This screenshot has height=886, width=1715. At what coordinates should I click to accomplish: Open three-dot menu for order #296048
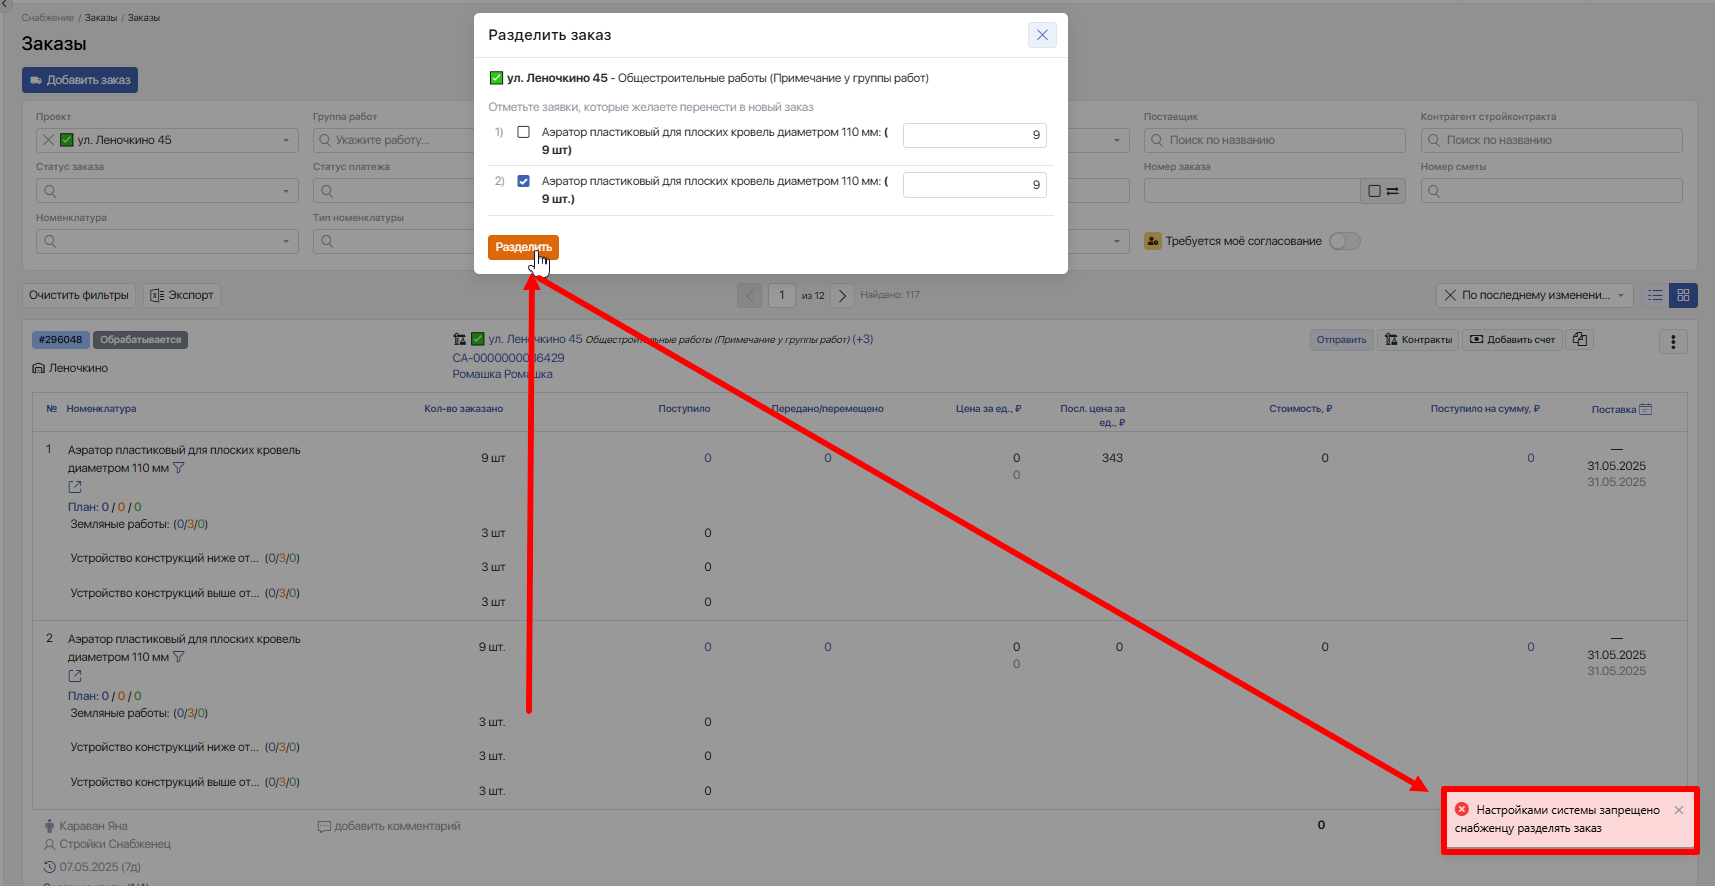click(1672, 342)
